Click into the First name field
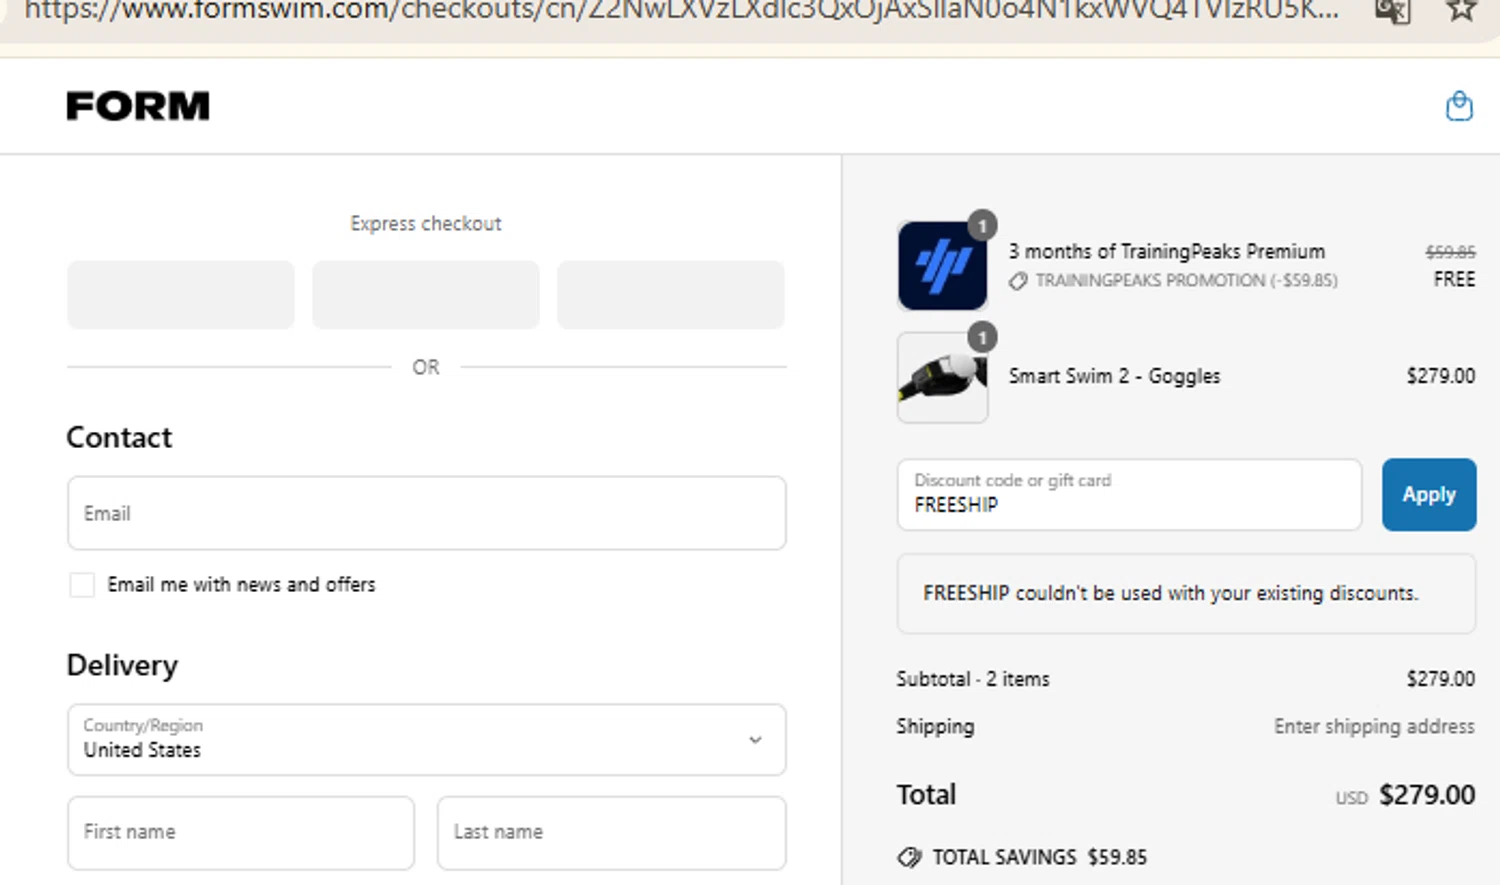Viewport: 1500px width, 885px height. [x=241, y=833]
